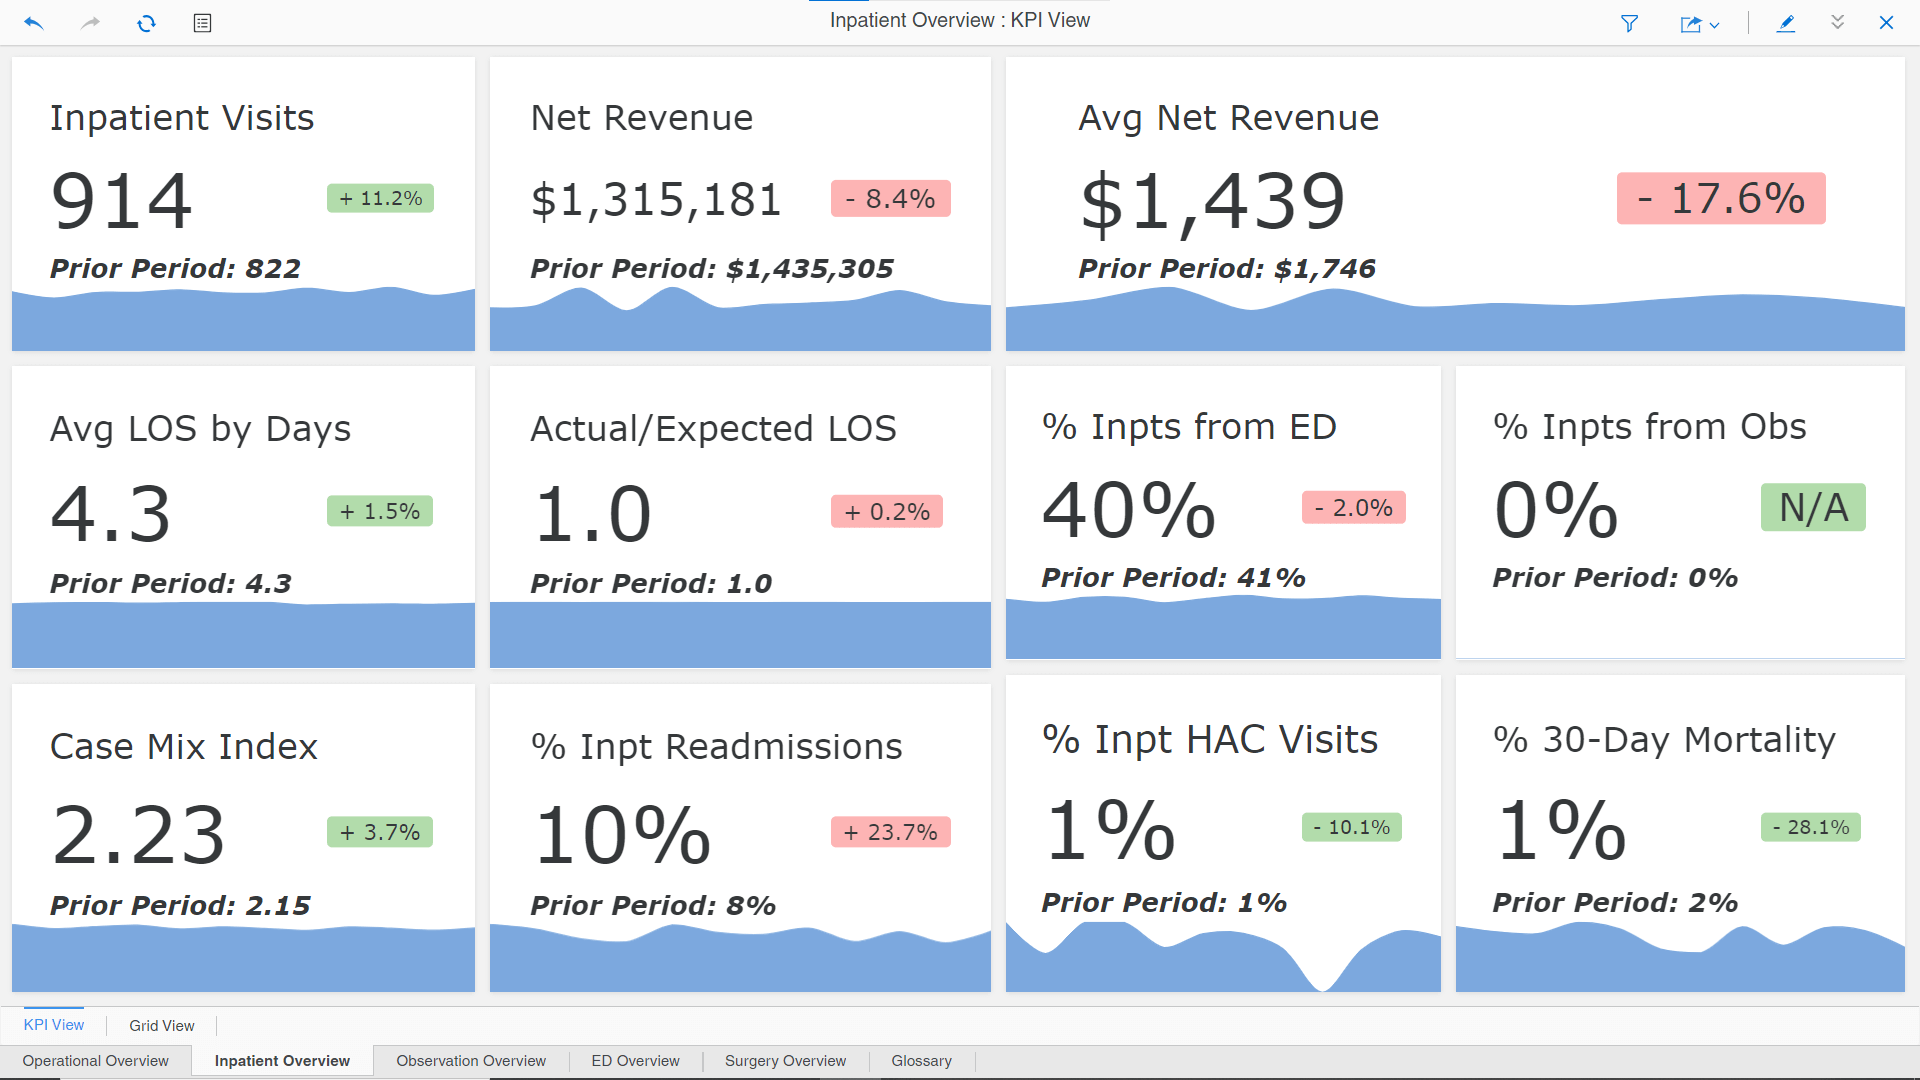Screen dimensions: 1920x1080
Task: Switch to the Grid View tab
Action: click(160, 1025)
